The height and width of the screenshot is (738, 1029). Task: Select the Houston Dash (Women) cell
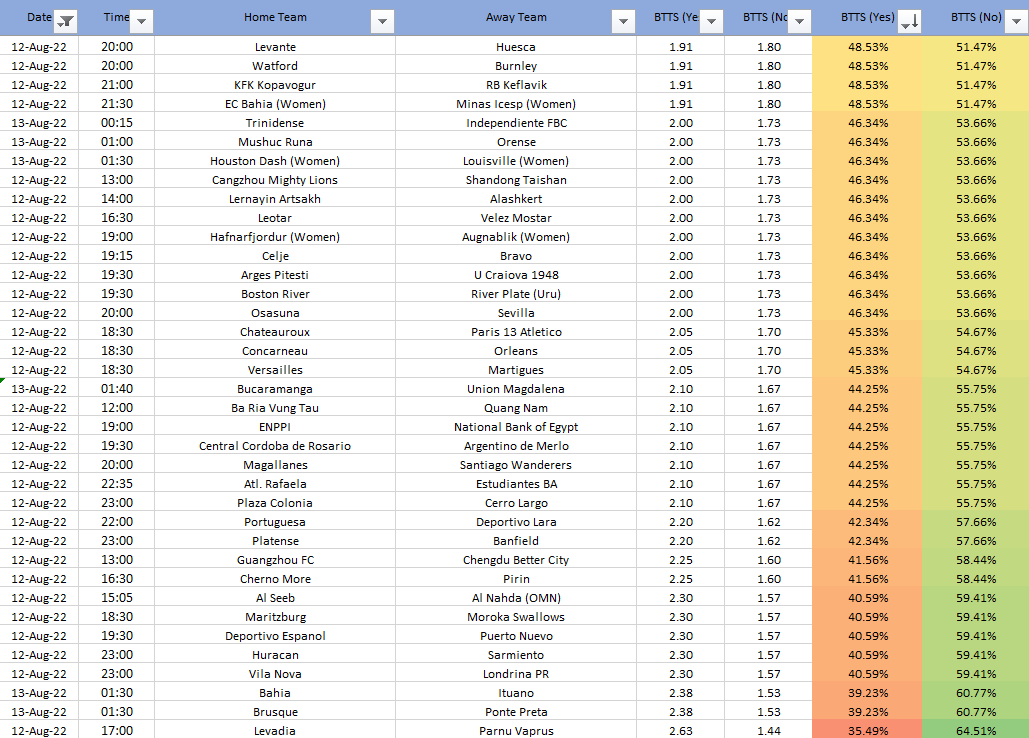pos(275,161)
